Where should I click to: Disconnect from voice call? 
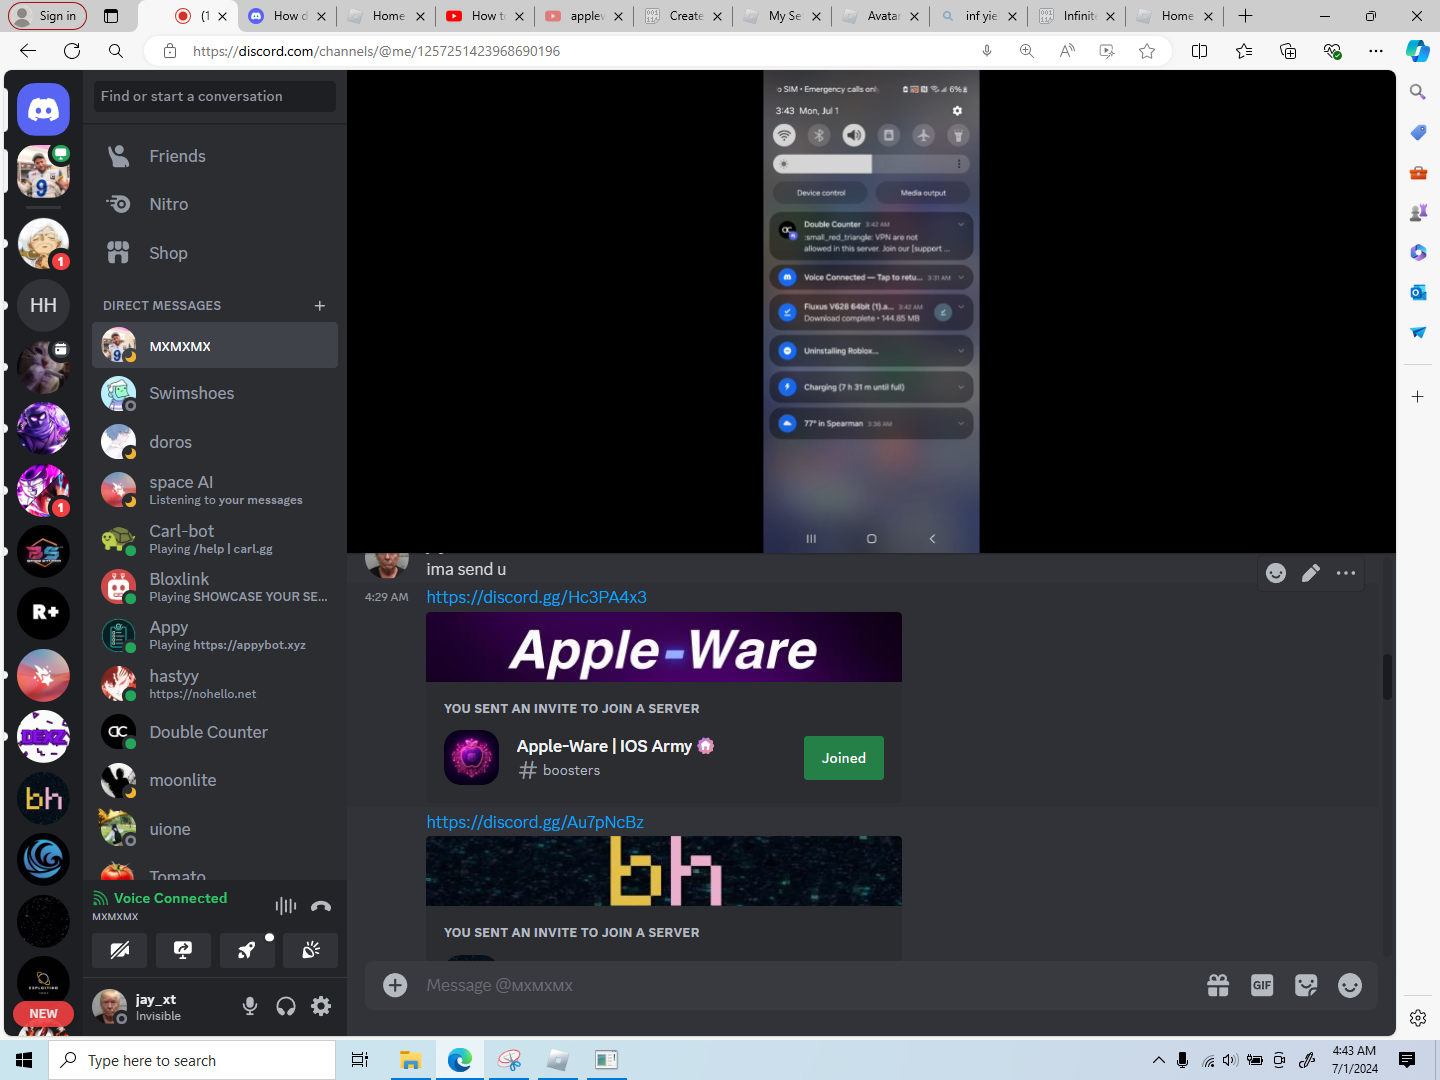321,906
